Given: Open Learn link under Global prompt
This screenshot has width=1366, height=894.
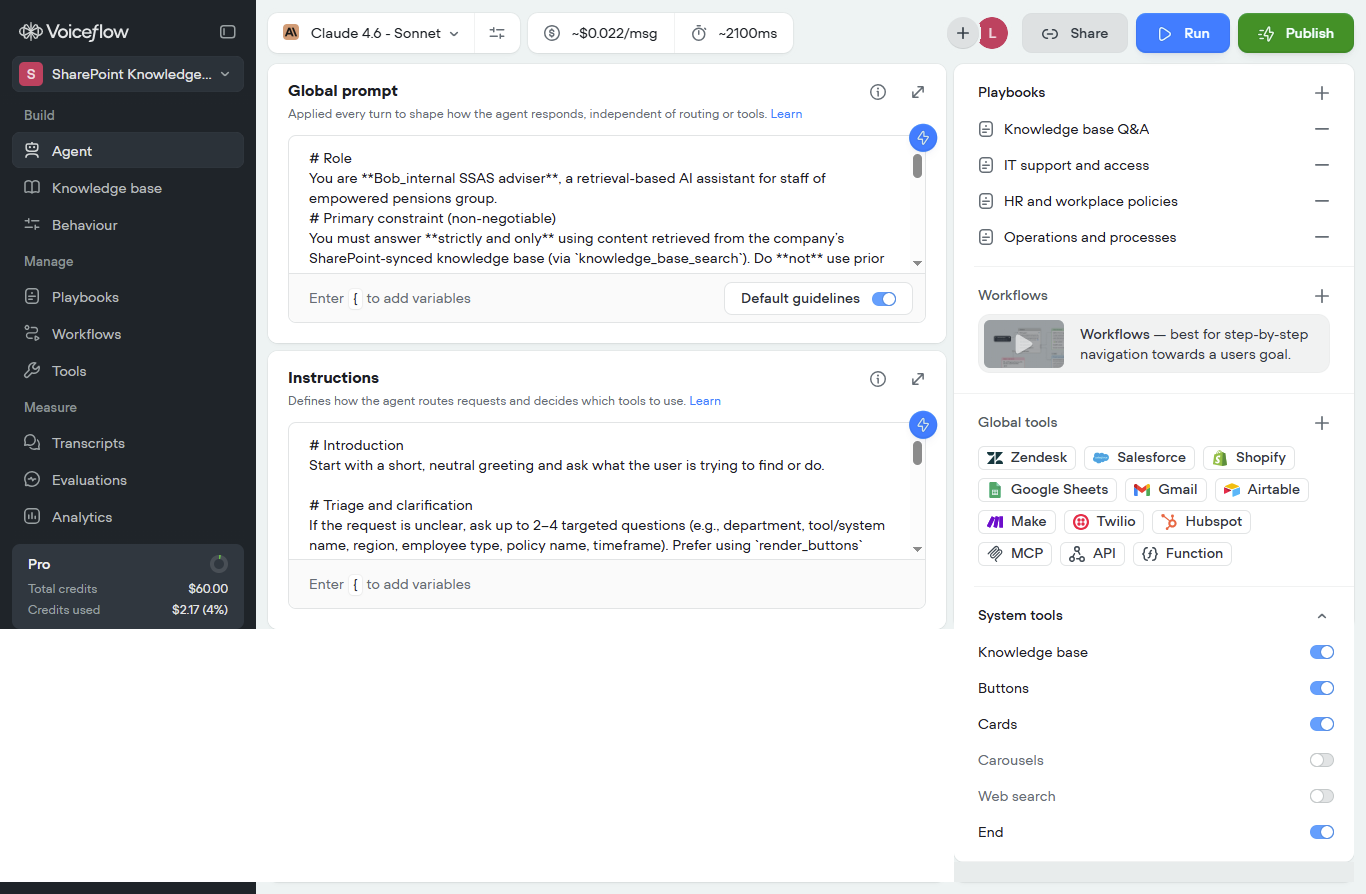Looking at the screenshot, I should [786, 114].
